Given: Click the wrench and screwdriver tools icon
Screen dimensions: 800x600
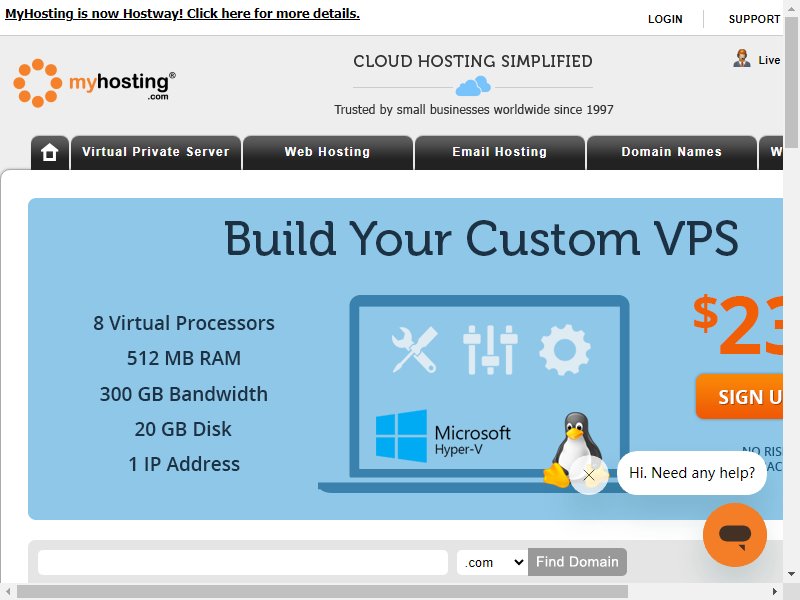Looking at the screenshot, I should (x=414, y=350).
